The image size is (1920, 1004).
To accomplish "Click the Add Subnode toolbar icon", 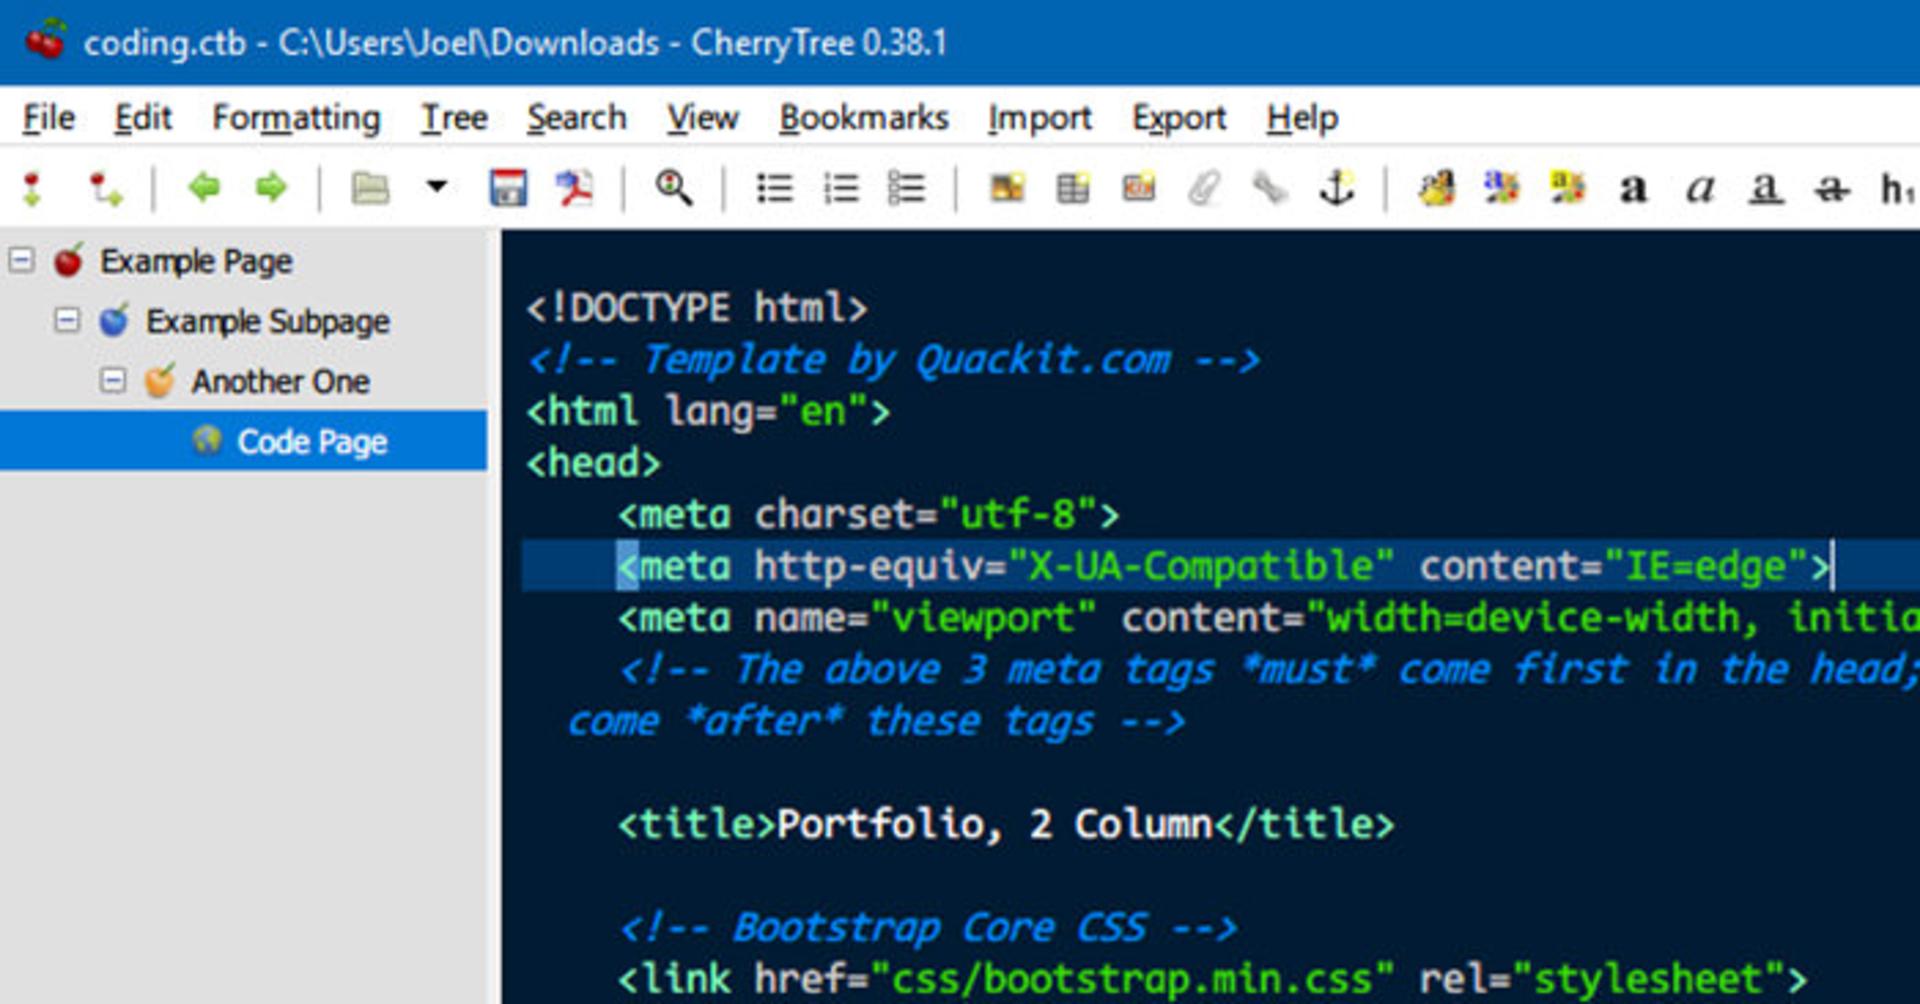I will click(x=105, y=188).
